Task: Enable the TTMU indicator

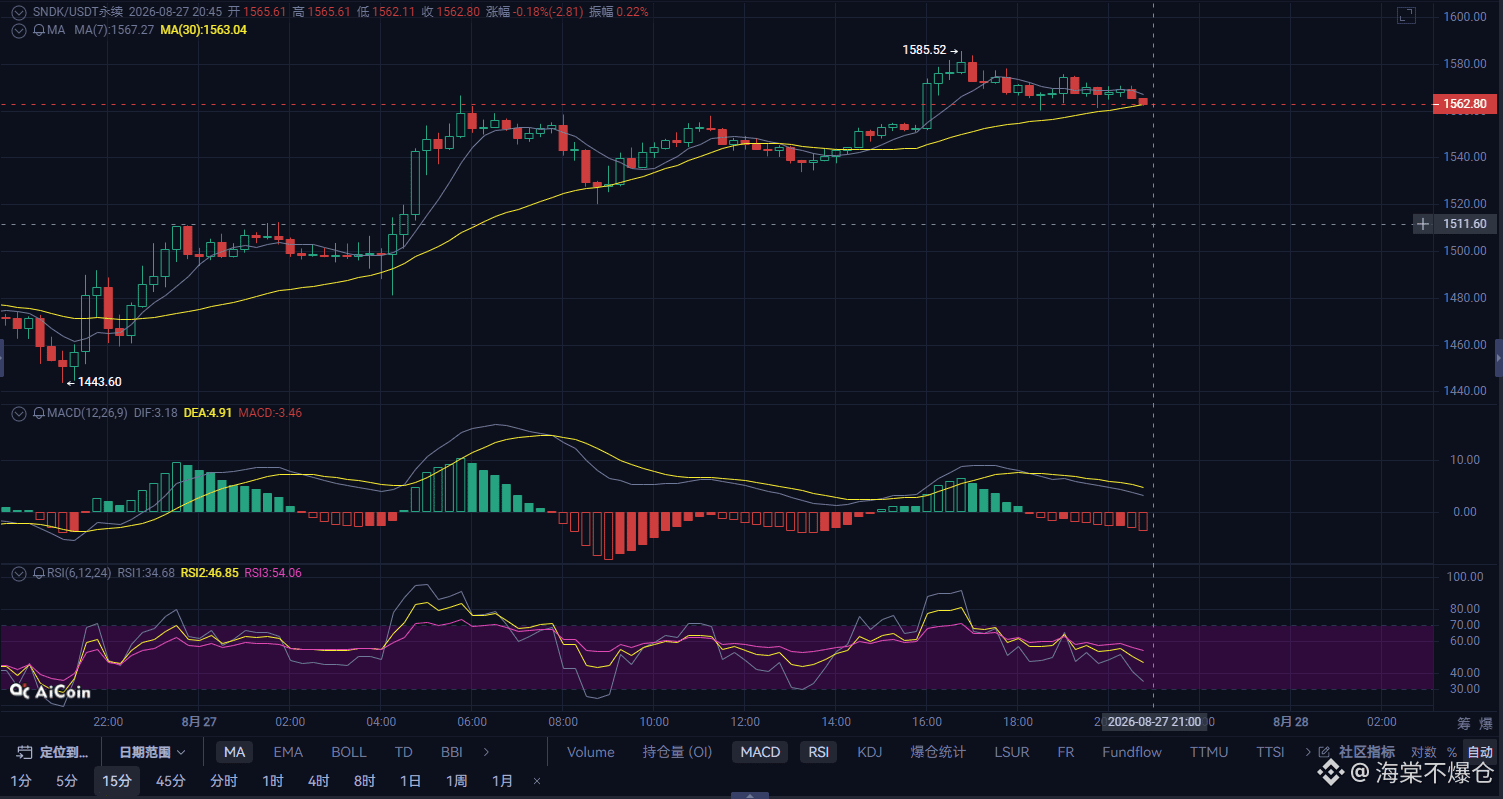Action: (1208, 752)
